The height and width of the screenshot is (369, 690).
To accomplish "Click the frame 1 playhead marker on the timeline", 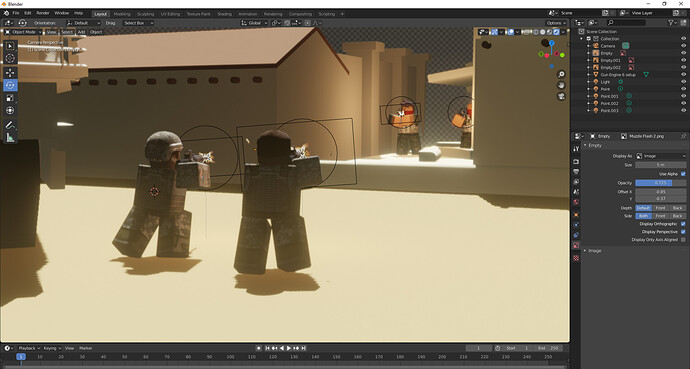I will click(21, 357).
